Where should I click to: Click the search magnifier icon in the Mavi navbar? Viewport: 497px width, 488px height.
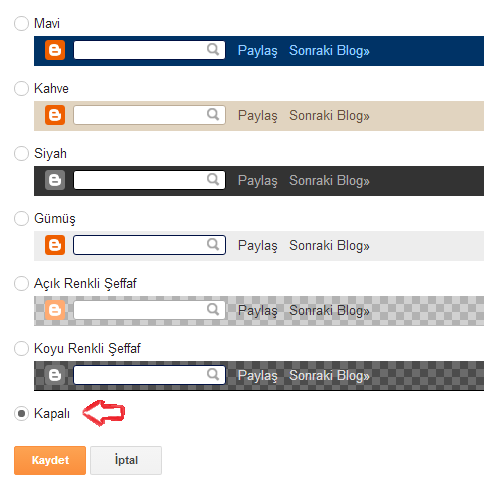213,49
